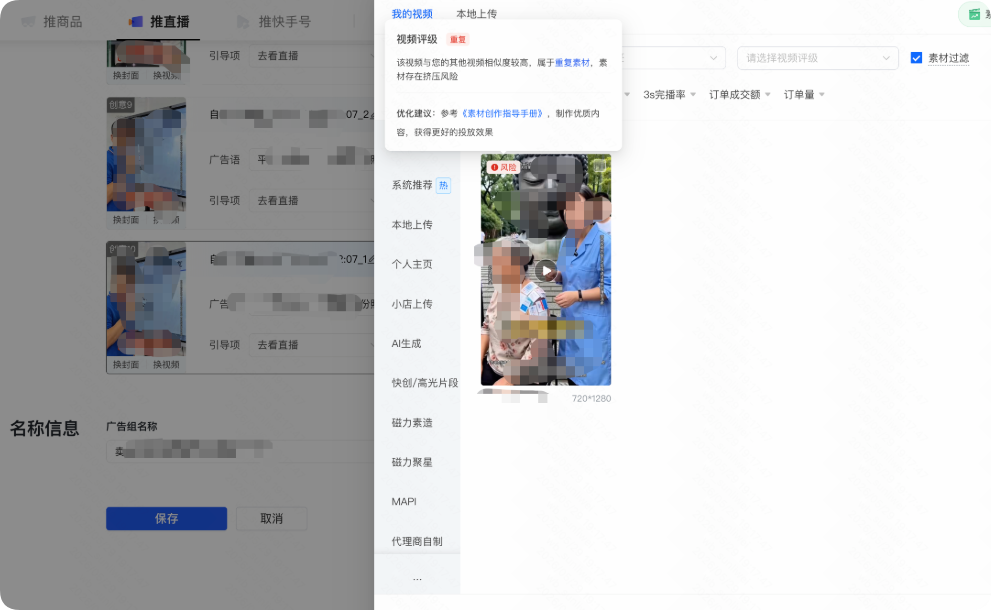Click 换封面 under the 创意9 thumbnail
Viewport: 991px width, 610px height.
click(126, 220)
